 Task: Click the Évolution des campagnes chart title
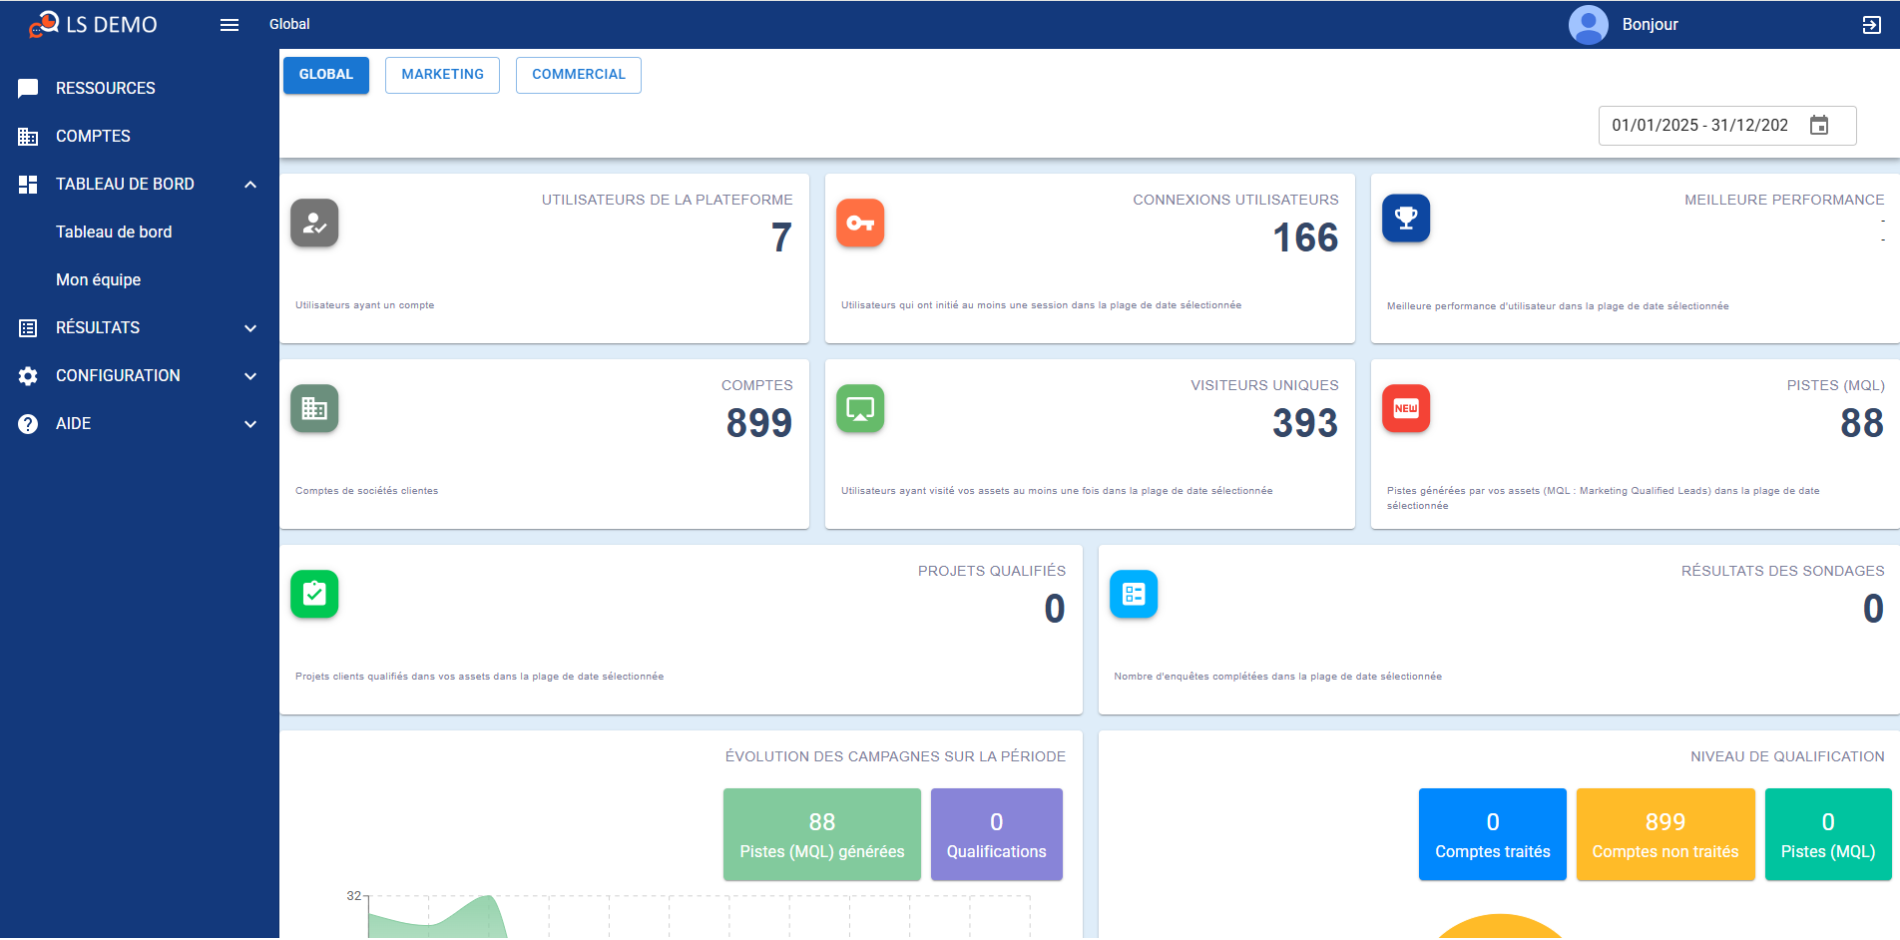(x=895, y=757)
